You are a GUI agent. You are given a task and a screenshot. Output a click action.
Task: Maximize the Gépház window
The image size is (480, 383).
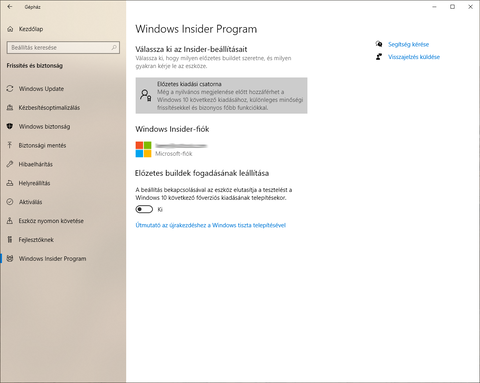(452, 7)
